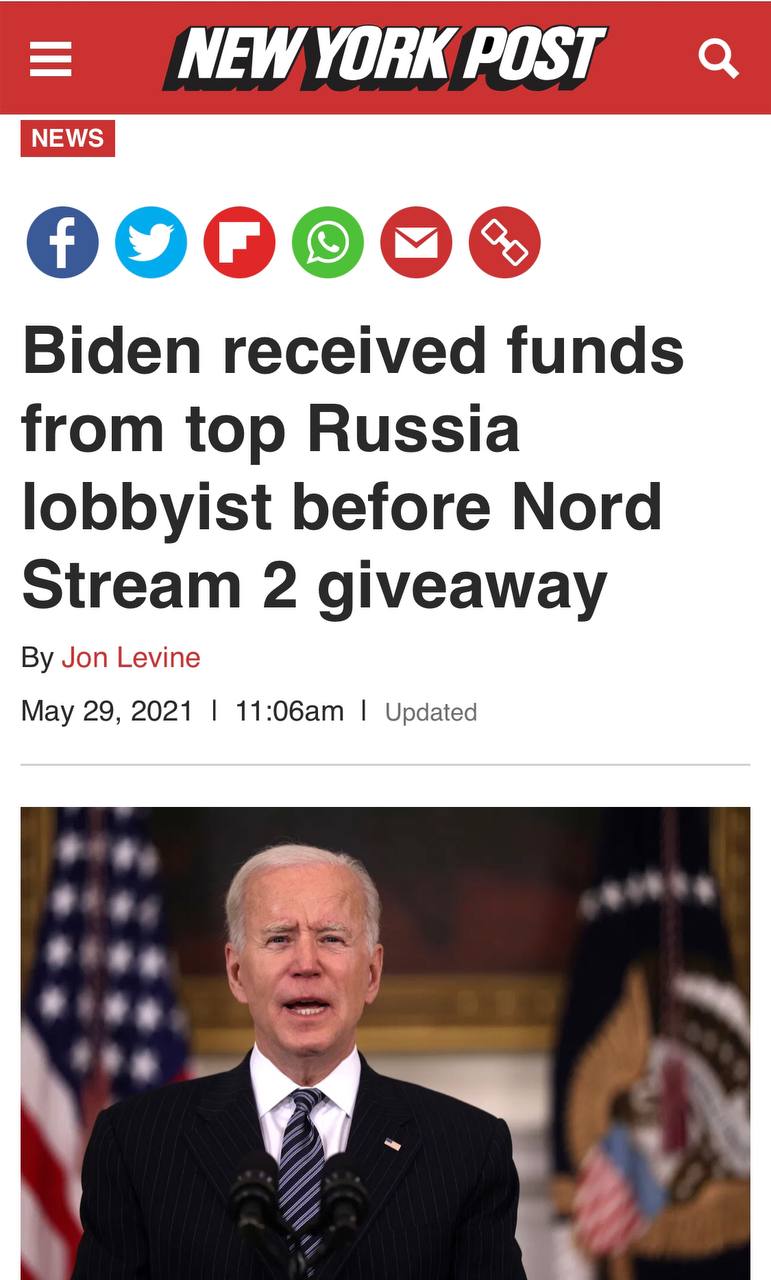Screen dimensions: 771x1280
Task: Open search with the magnifying glass icon
Action: coord(718,58)
